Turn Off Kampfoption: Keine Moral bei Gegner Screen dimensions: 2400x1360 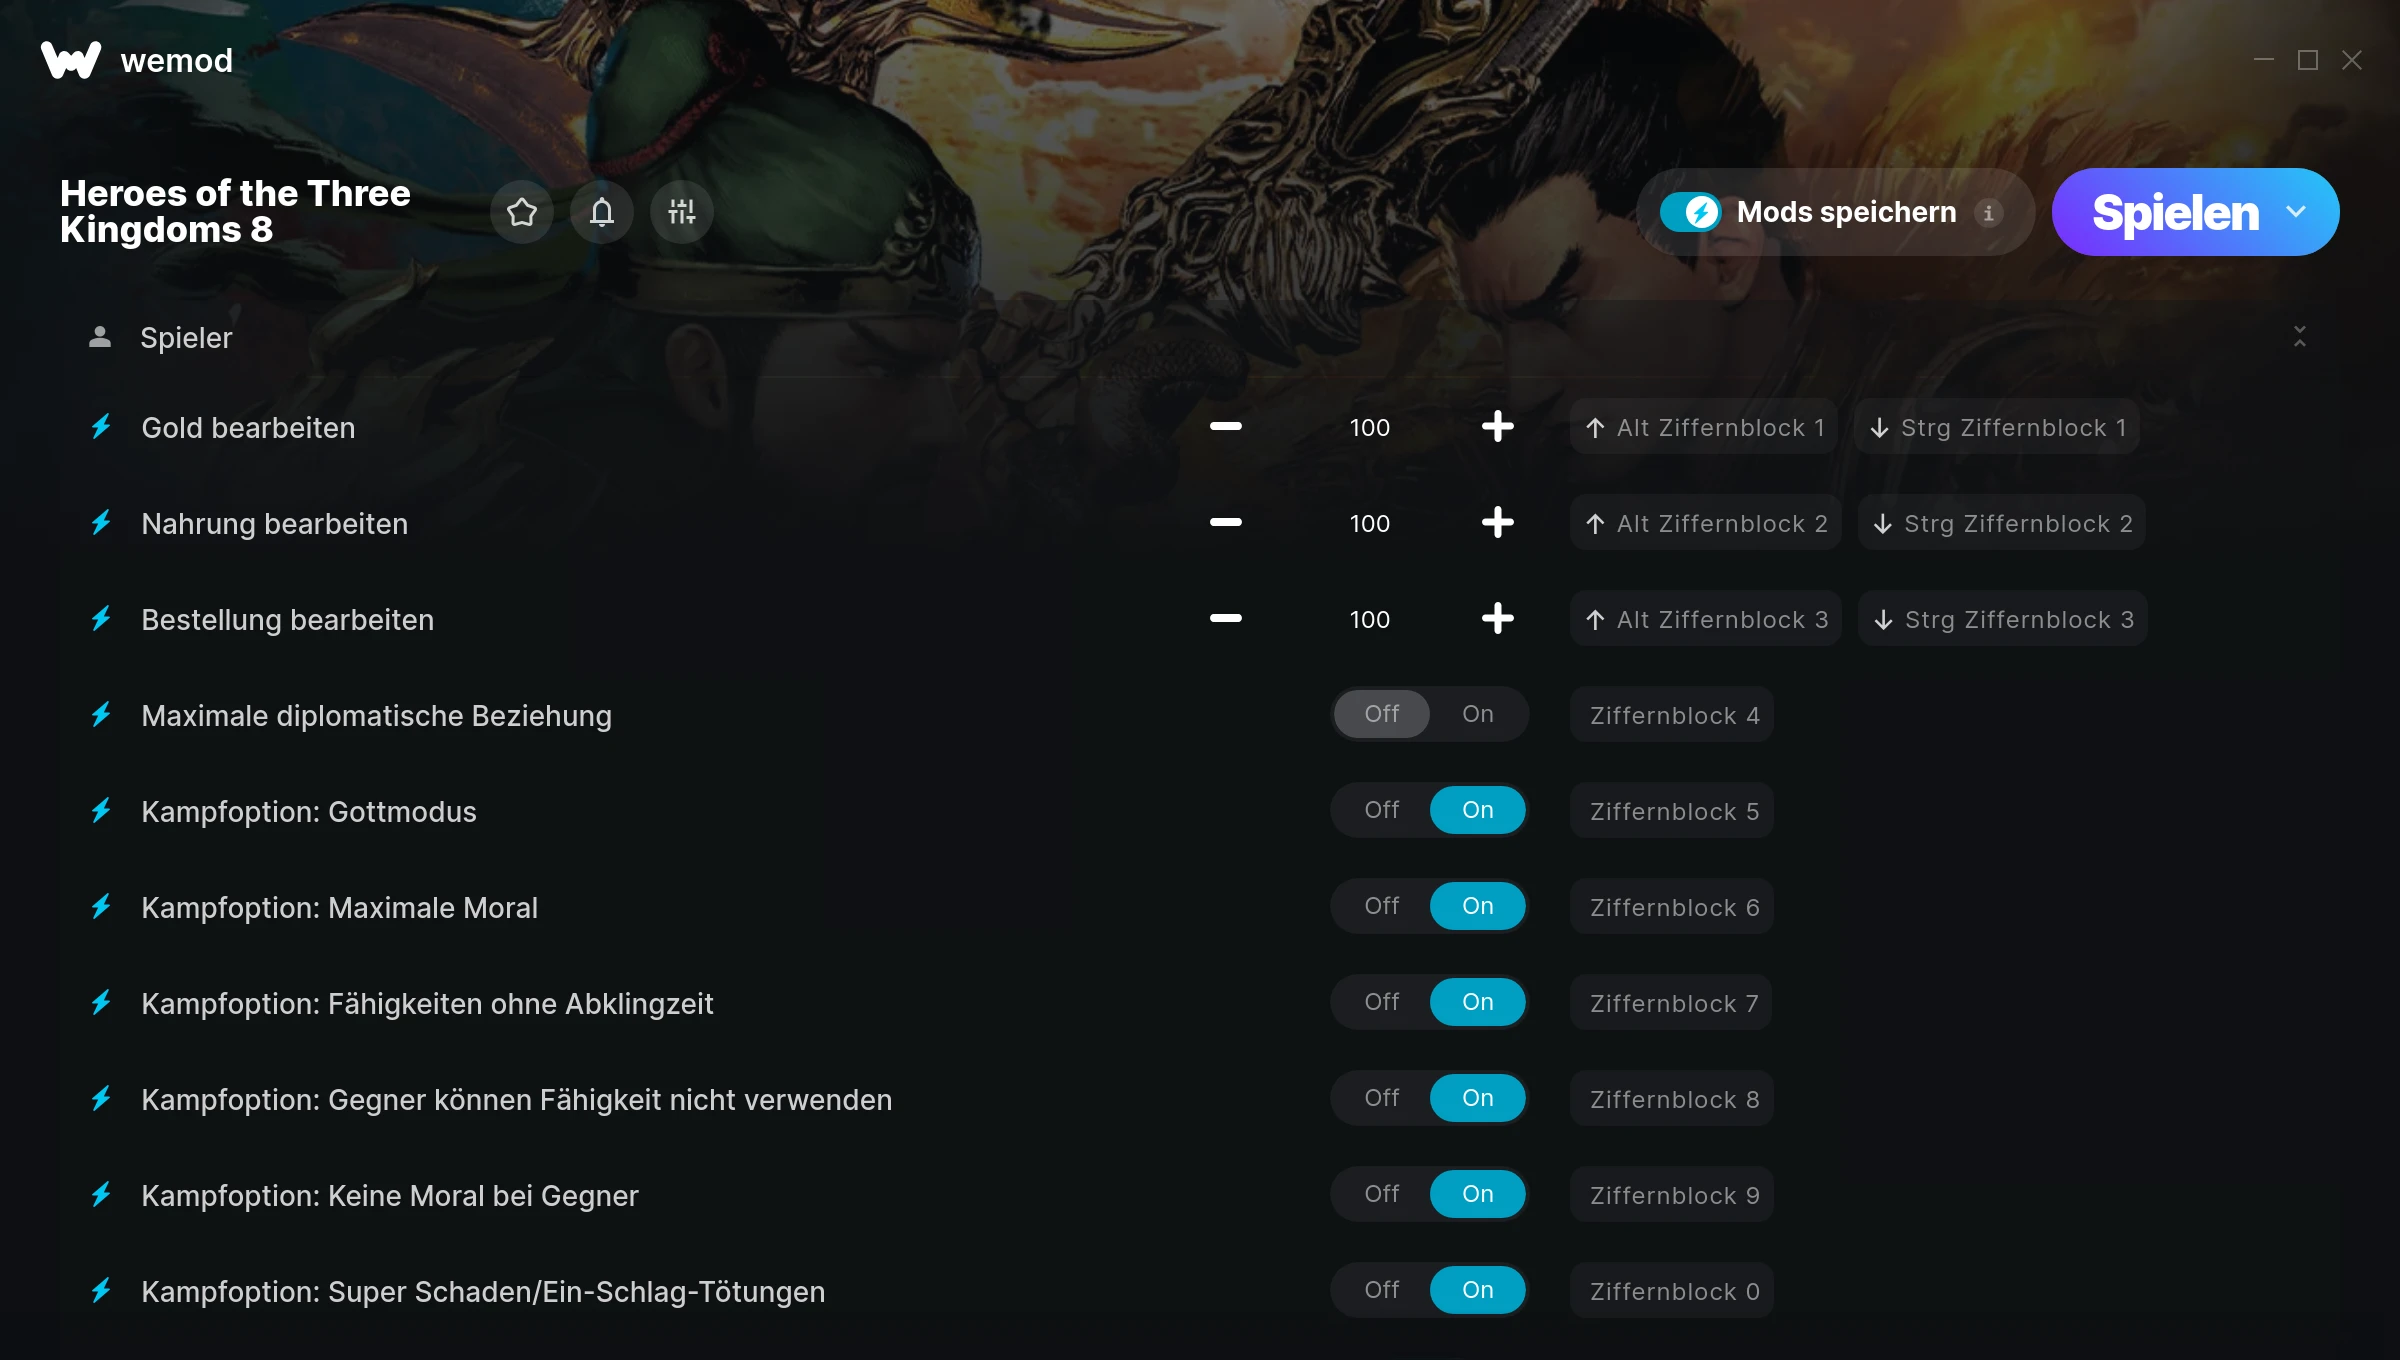pos(1381,1194)
